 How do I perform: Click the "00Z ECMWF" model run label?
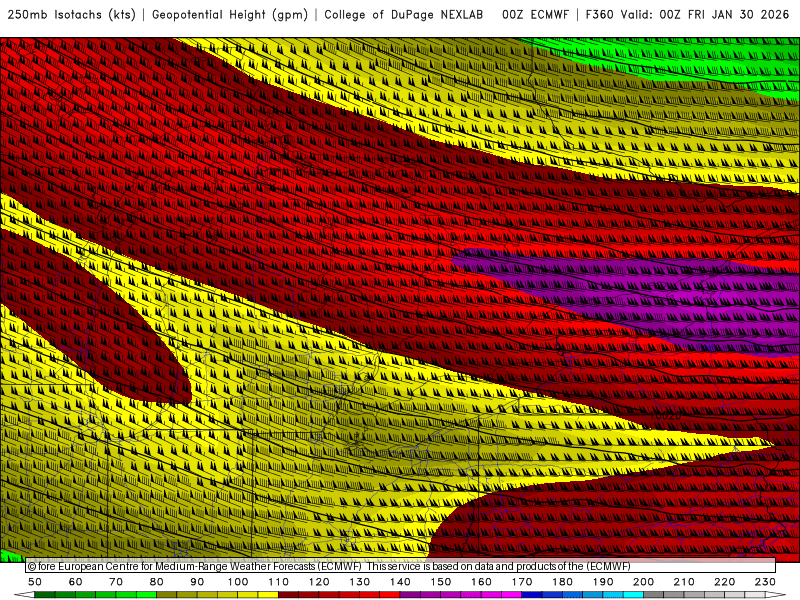click(535, 15)
